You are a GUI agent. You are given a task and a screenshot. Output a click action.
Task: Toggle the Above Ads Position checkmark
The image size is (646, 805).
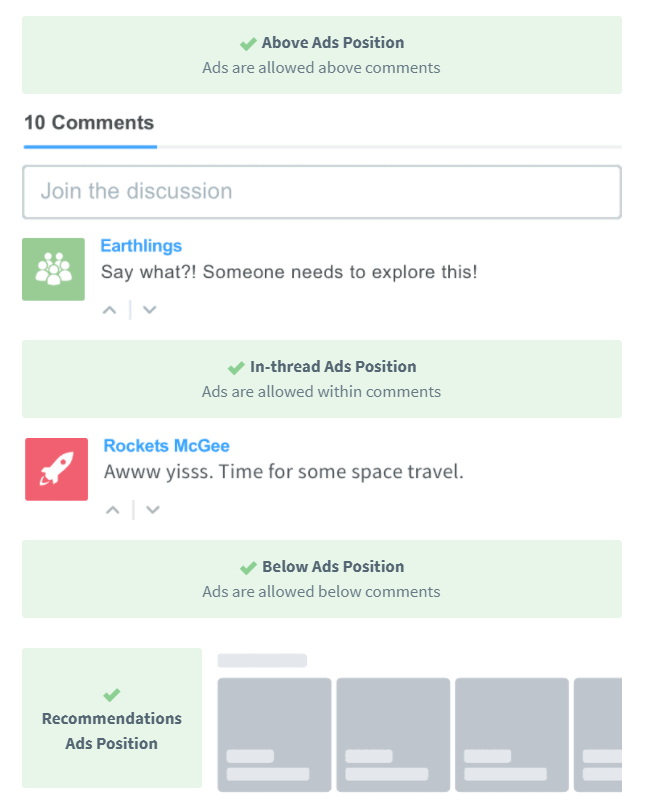point(248,44)
